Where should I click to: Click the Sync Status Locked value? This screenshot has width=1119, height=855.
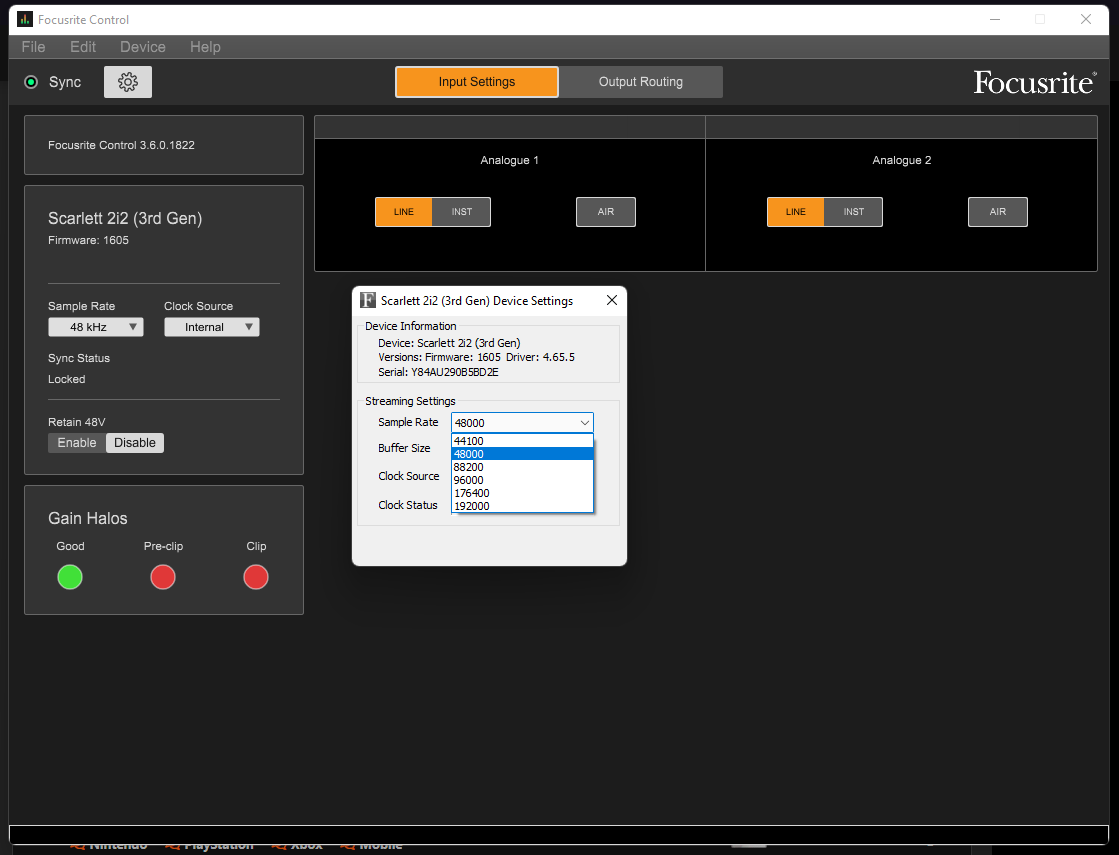(x=66, y=379)
